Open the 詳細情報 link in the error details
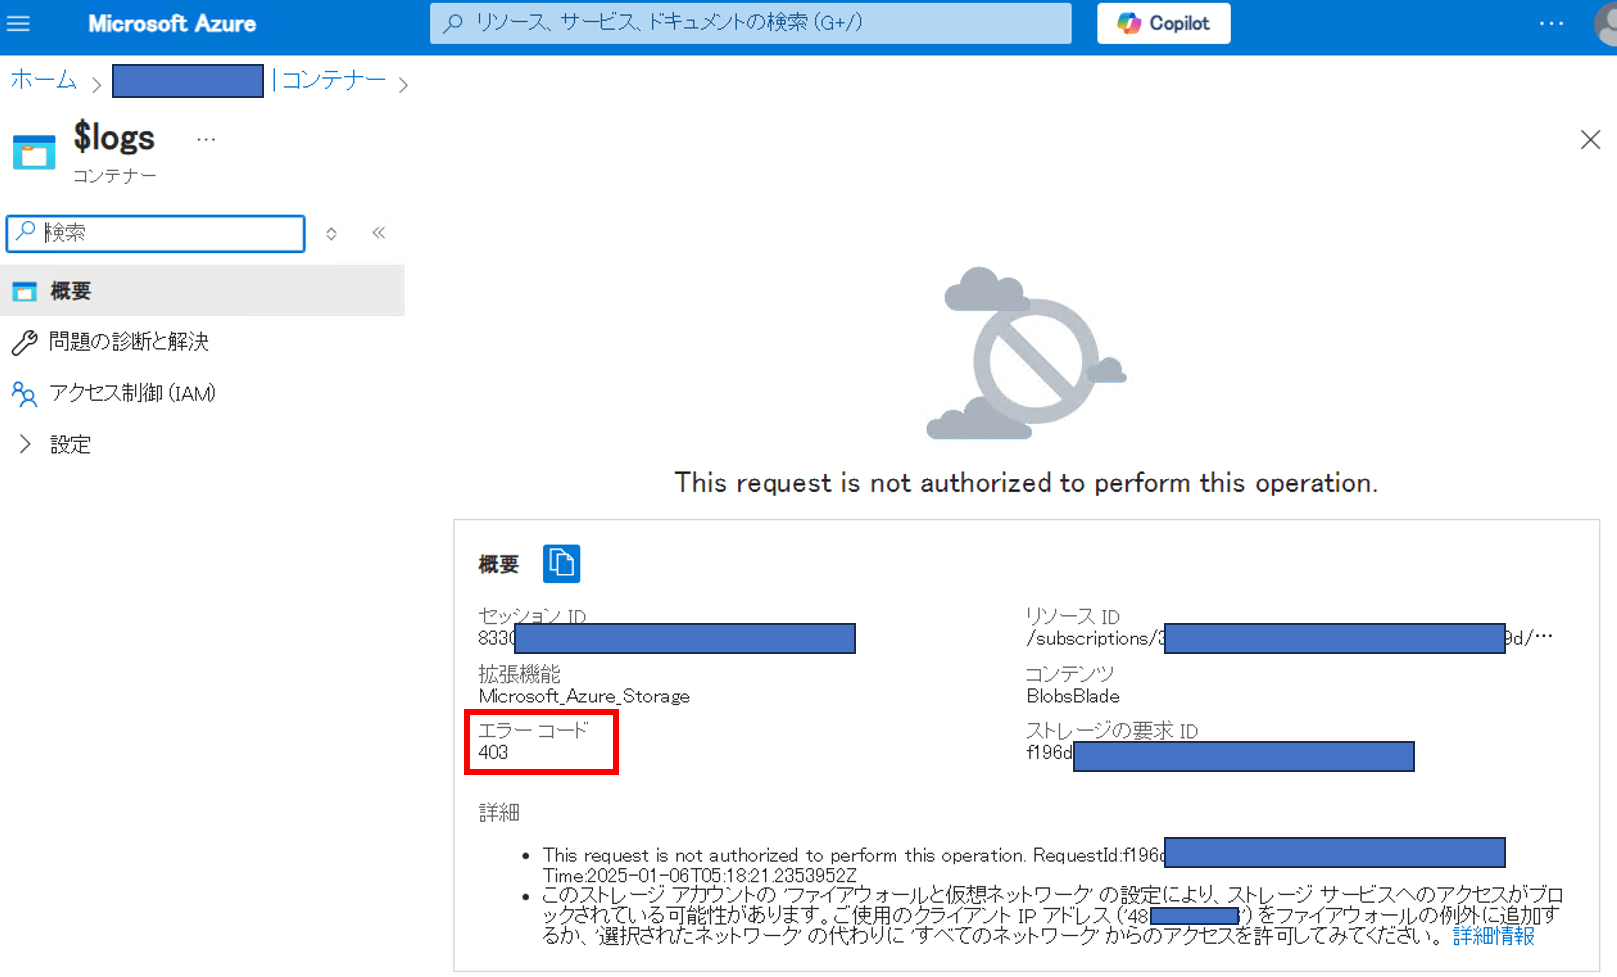The image size is (1617, 977). click(x=1492, y=936)
